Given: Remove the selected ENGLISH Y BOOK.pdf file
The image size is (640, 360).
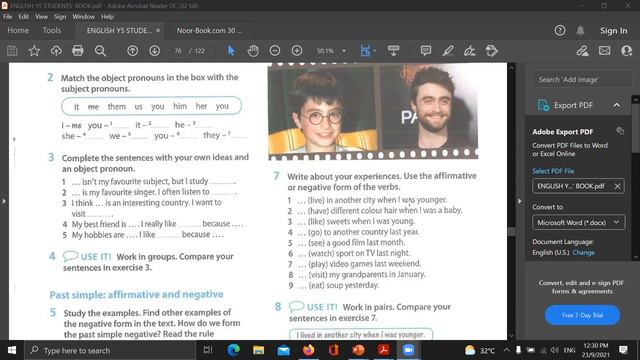Looking at the screenshot, I should coord(617,187).
